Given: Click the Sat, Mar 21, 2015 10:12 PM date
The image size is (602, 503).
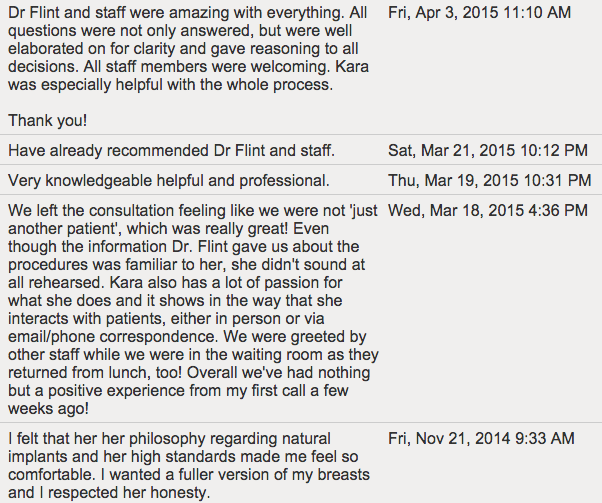Looking at the screenshot, I should (488, 150).
